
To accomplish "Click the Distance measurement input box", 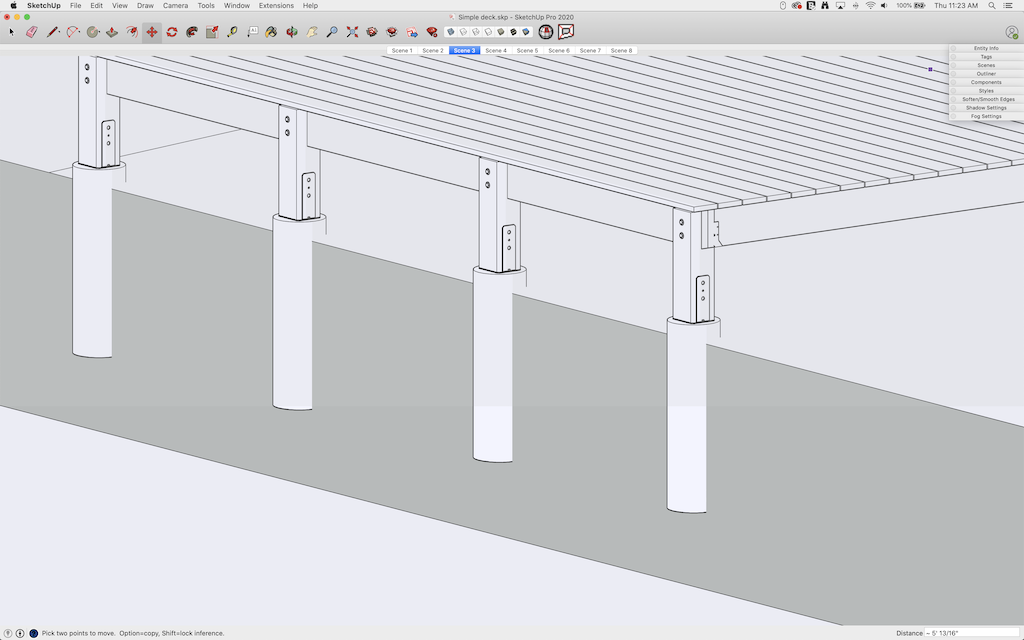I will pyautogui.click(x=970, y=633).
